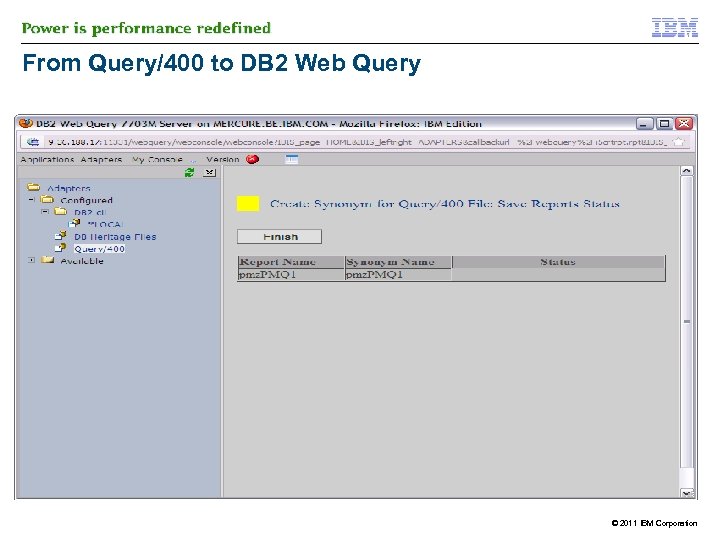Open the My Console menu
Screen dimensions: 720x540
click(157, 159)
